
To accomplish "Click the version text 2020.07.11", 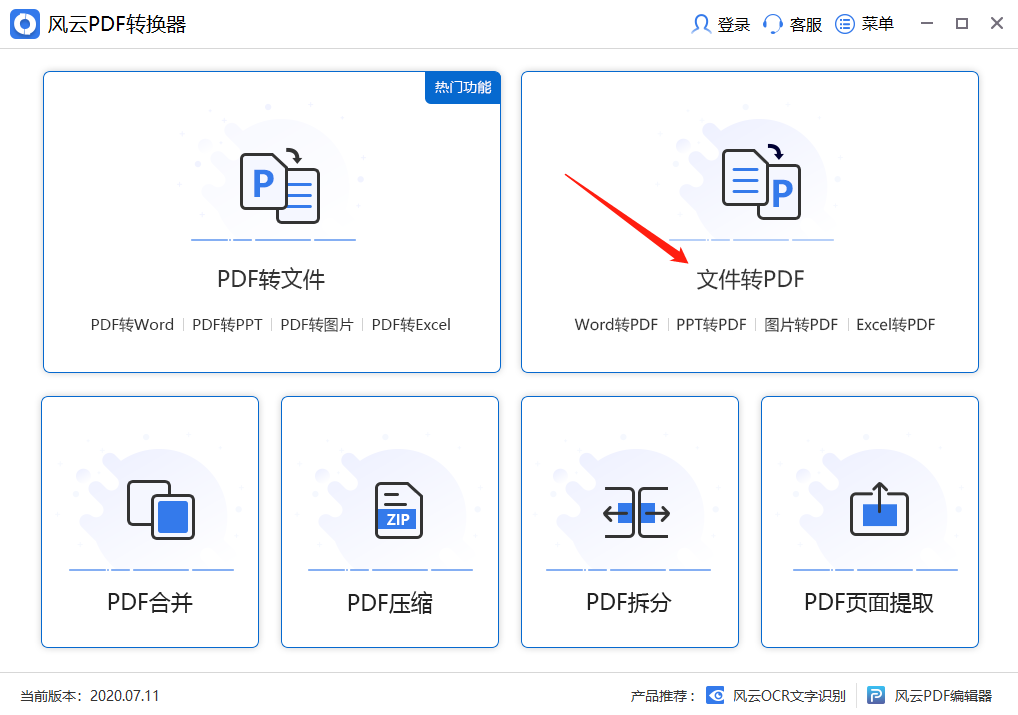I will pyautogui.click(x=125, y=696).
